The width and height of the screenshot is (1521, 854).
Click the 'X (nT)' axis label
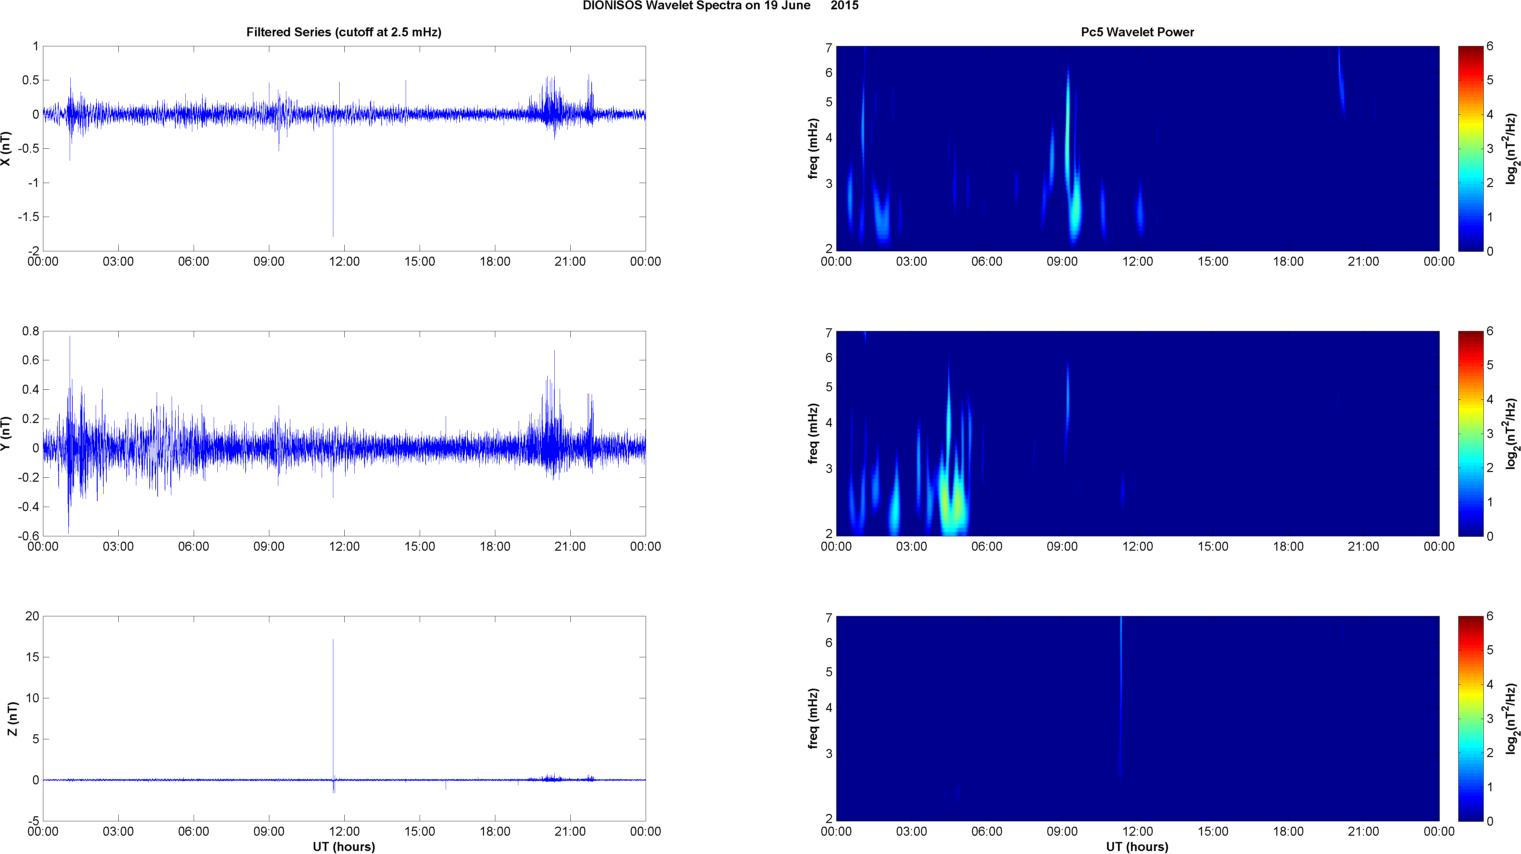[7, 148]
